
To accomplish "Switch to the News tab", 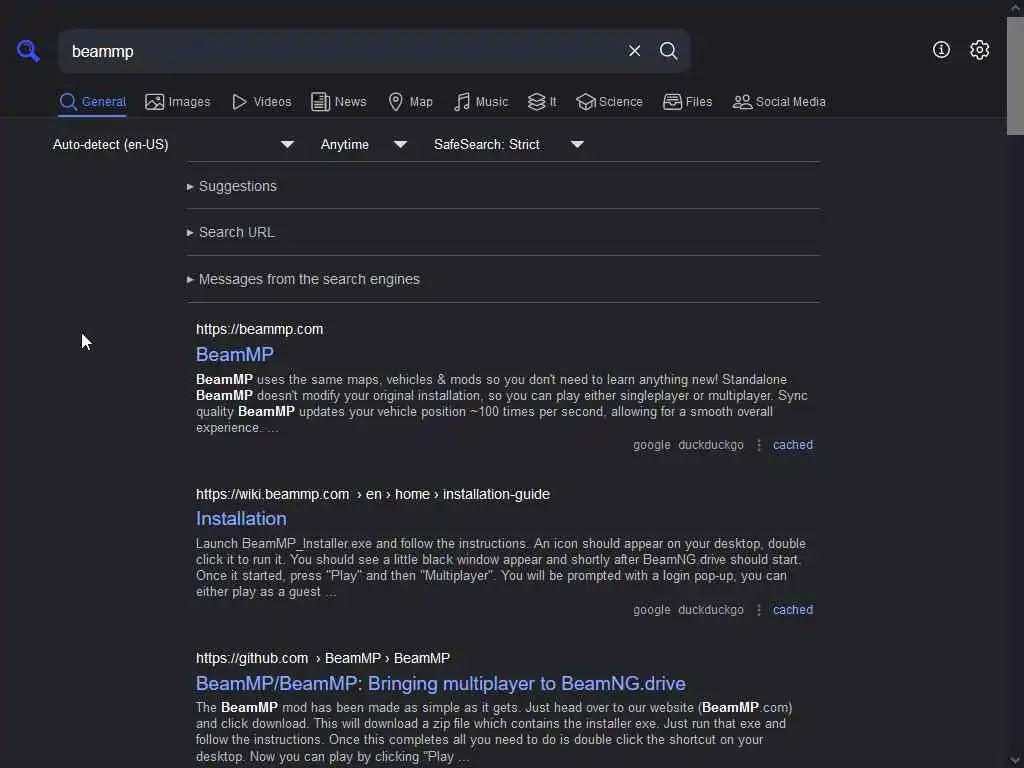I will point(338,102).
